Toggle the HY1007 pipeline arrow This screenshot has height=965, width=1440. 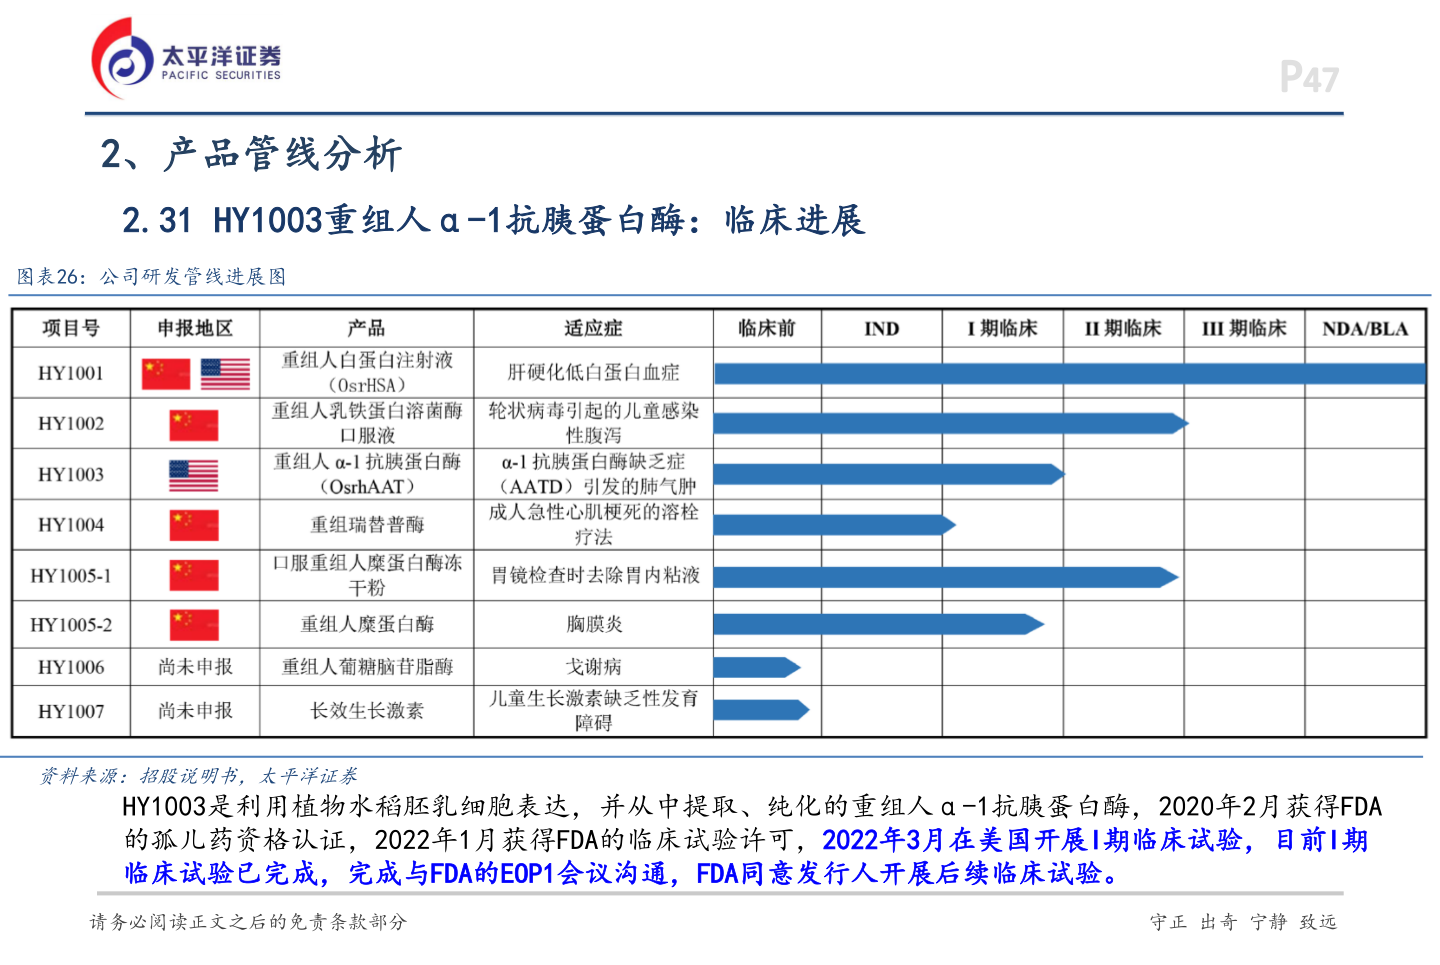point(760,709)
